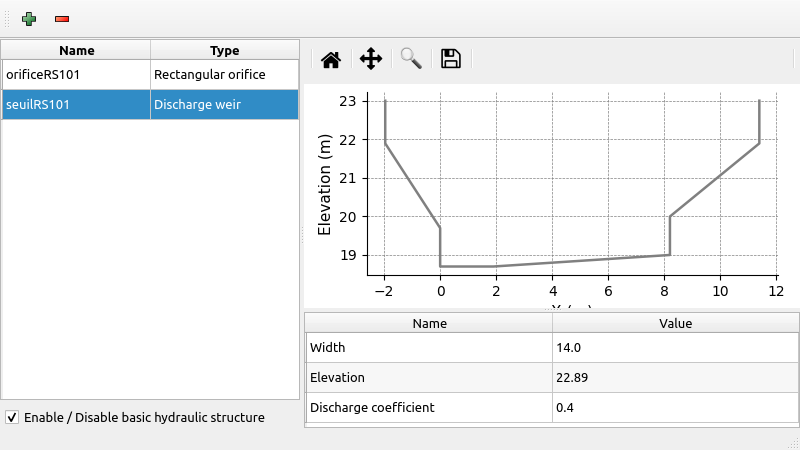Activate the pan/move arrows tool

371,59
